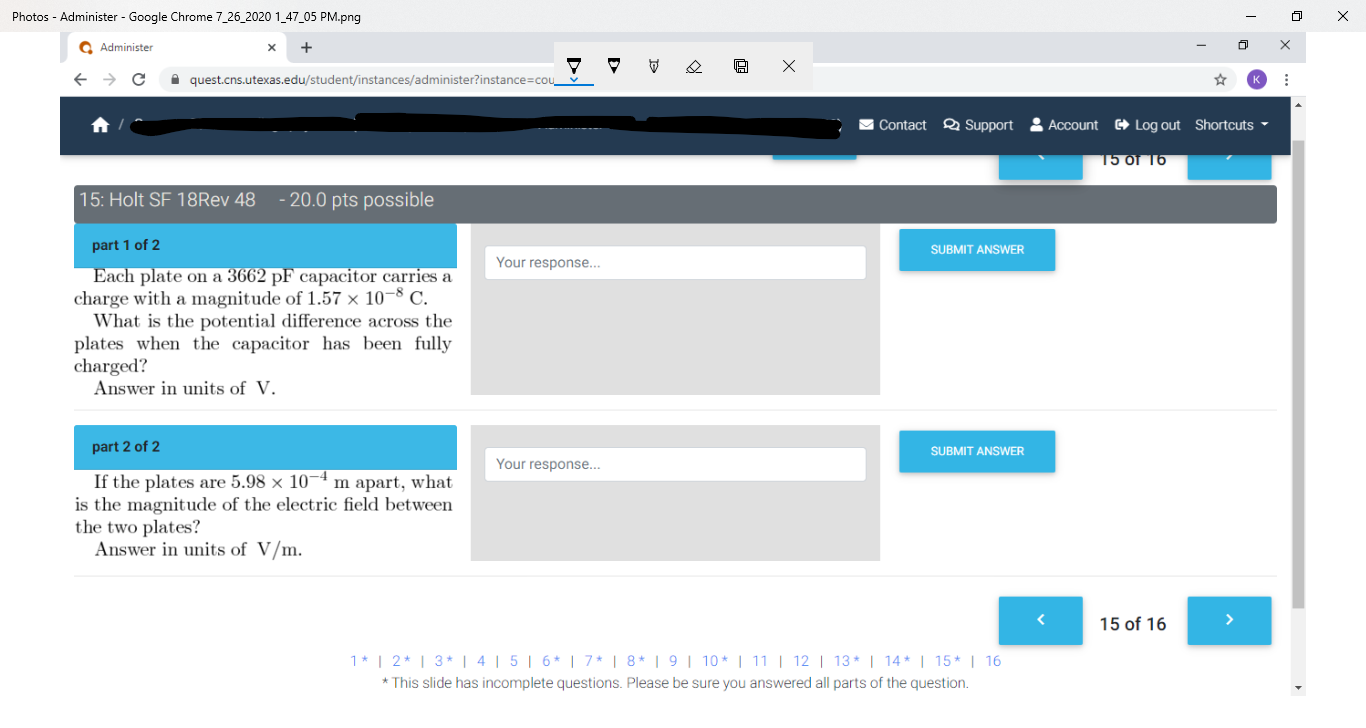Open the pen options dropdown chevron
Screen dimensions: 1366x728
(574, 79)
